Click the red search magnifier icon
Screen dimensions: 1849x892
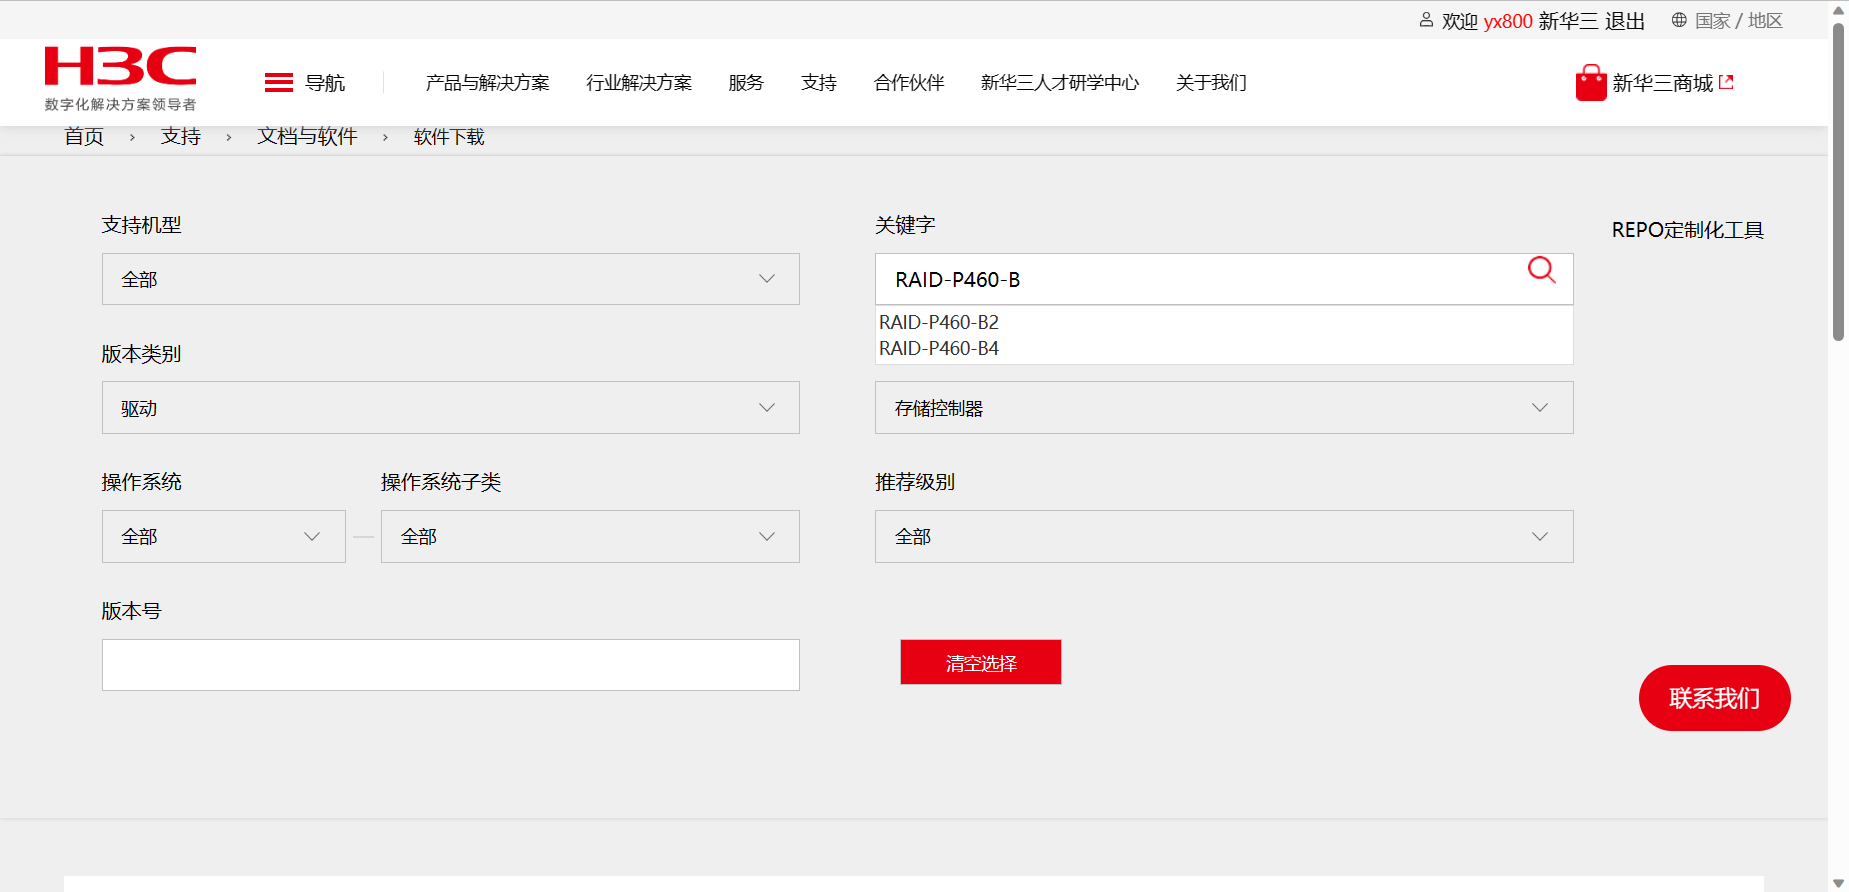coord(1541,270)
